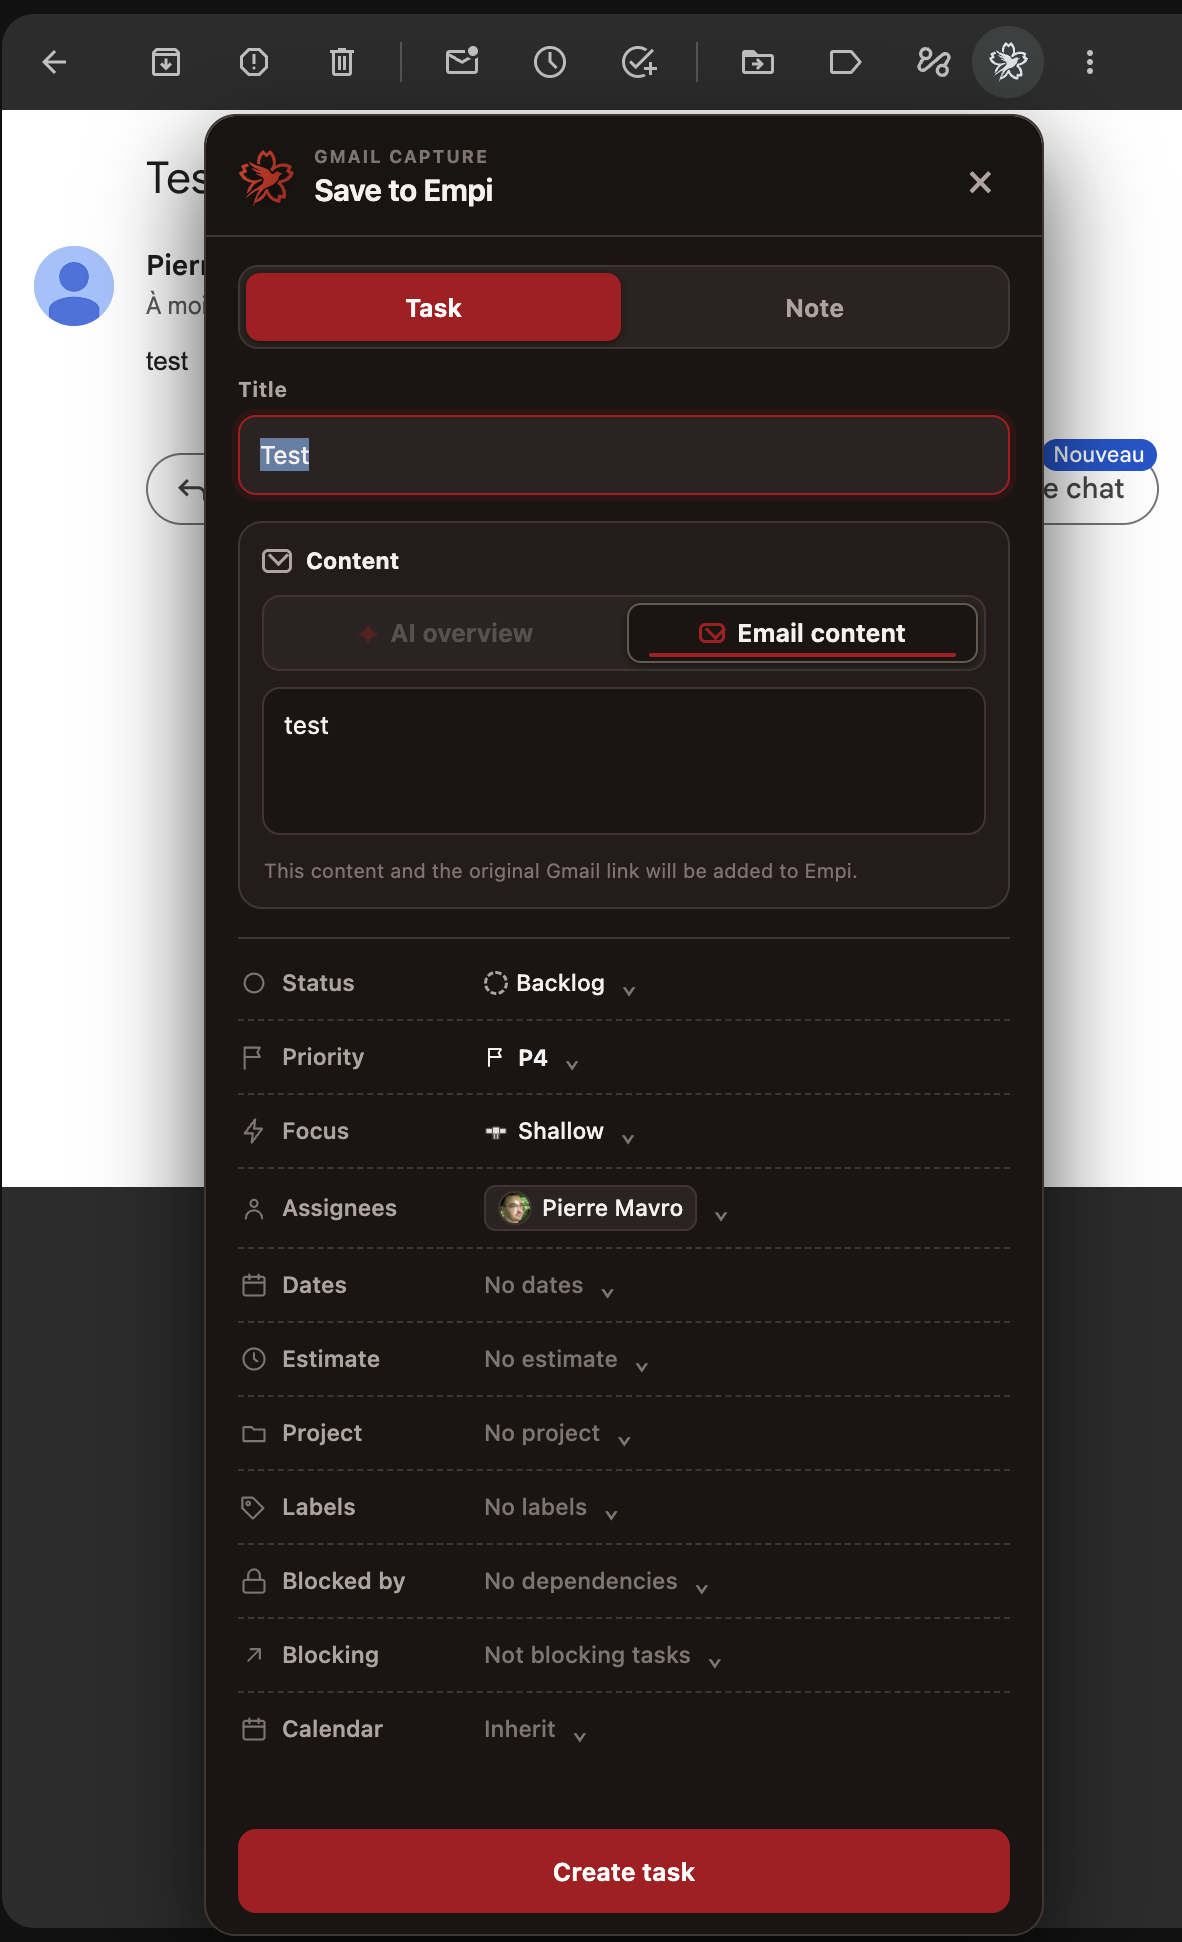Click the Estimate clock icon
This screenshot has width=1182, height=1942.
(254, 1359)
